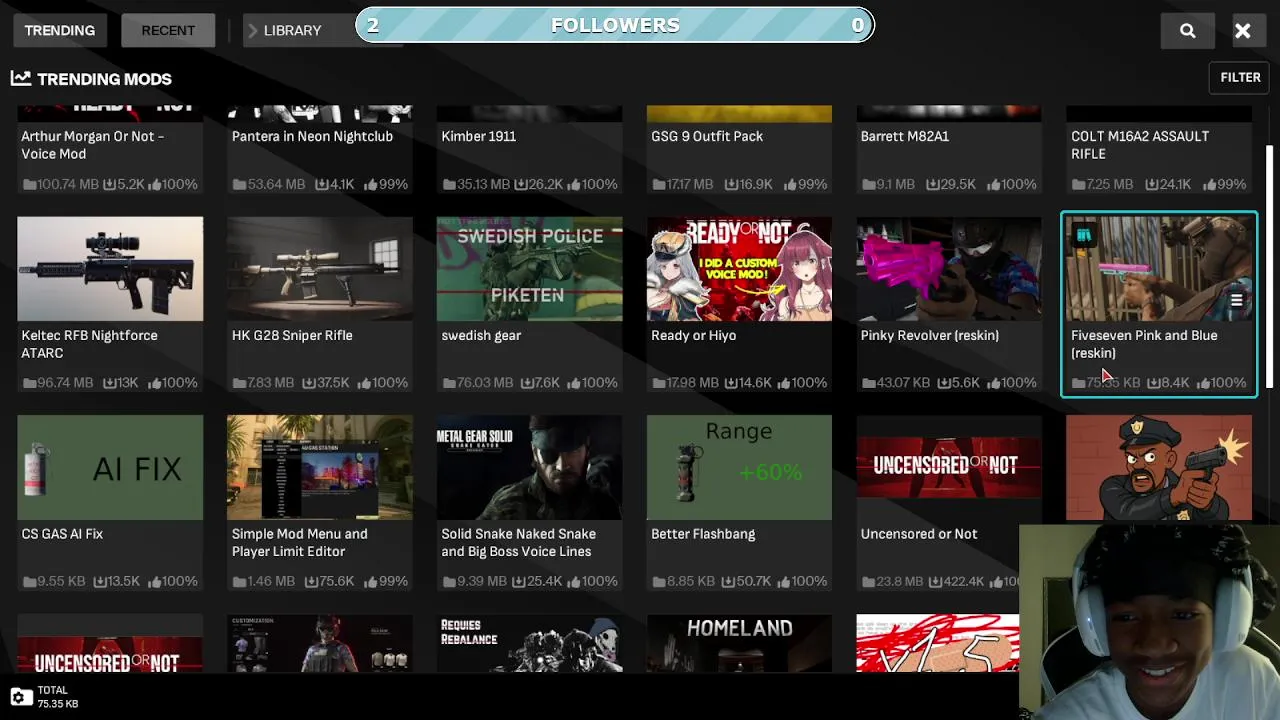Click the file size icon on Uncensored or Not

click(868, 581)
